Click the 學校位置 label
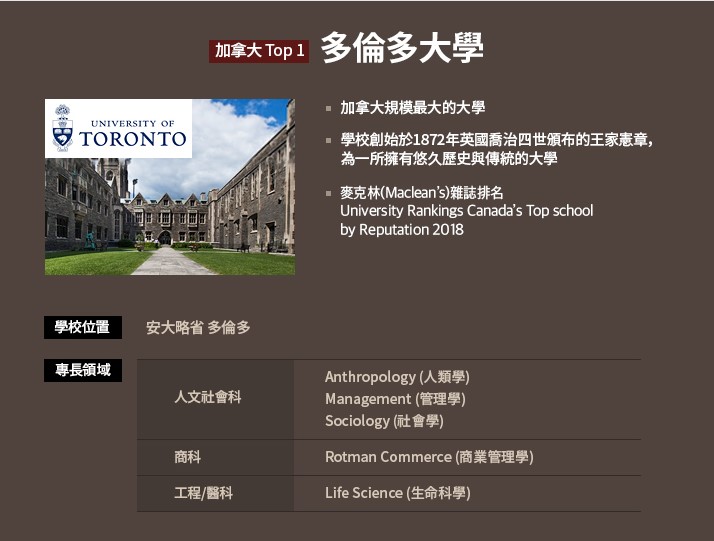 click(x=83, y=327)
